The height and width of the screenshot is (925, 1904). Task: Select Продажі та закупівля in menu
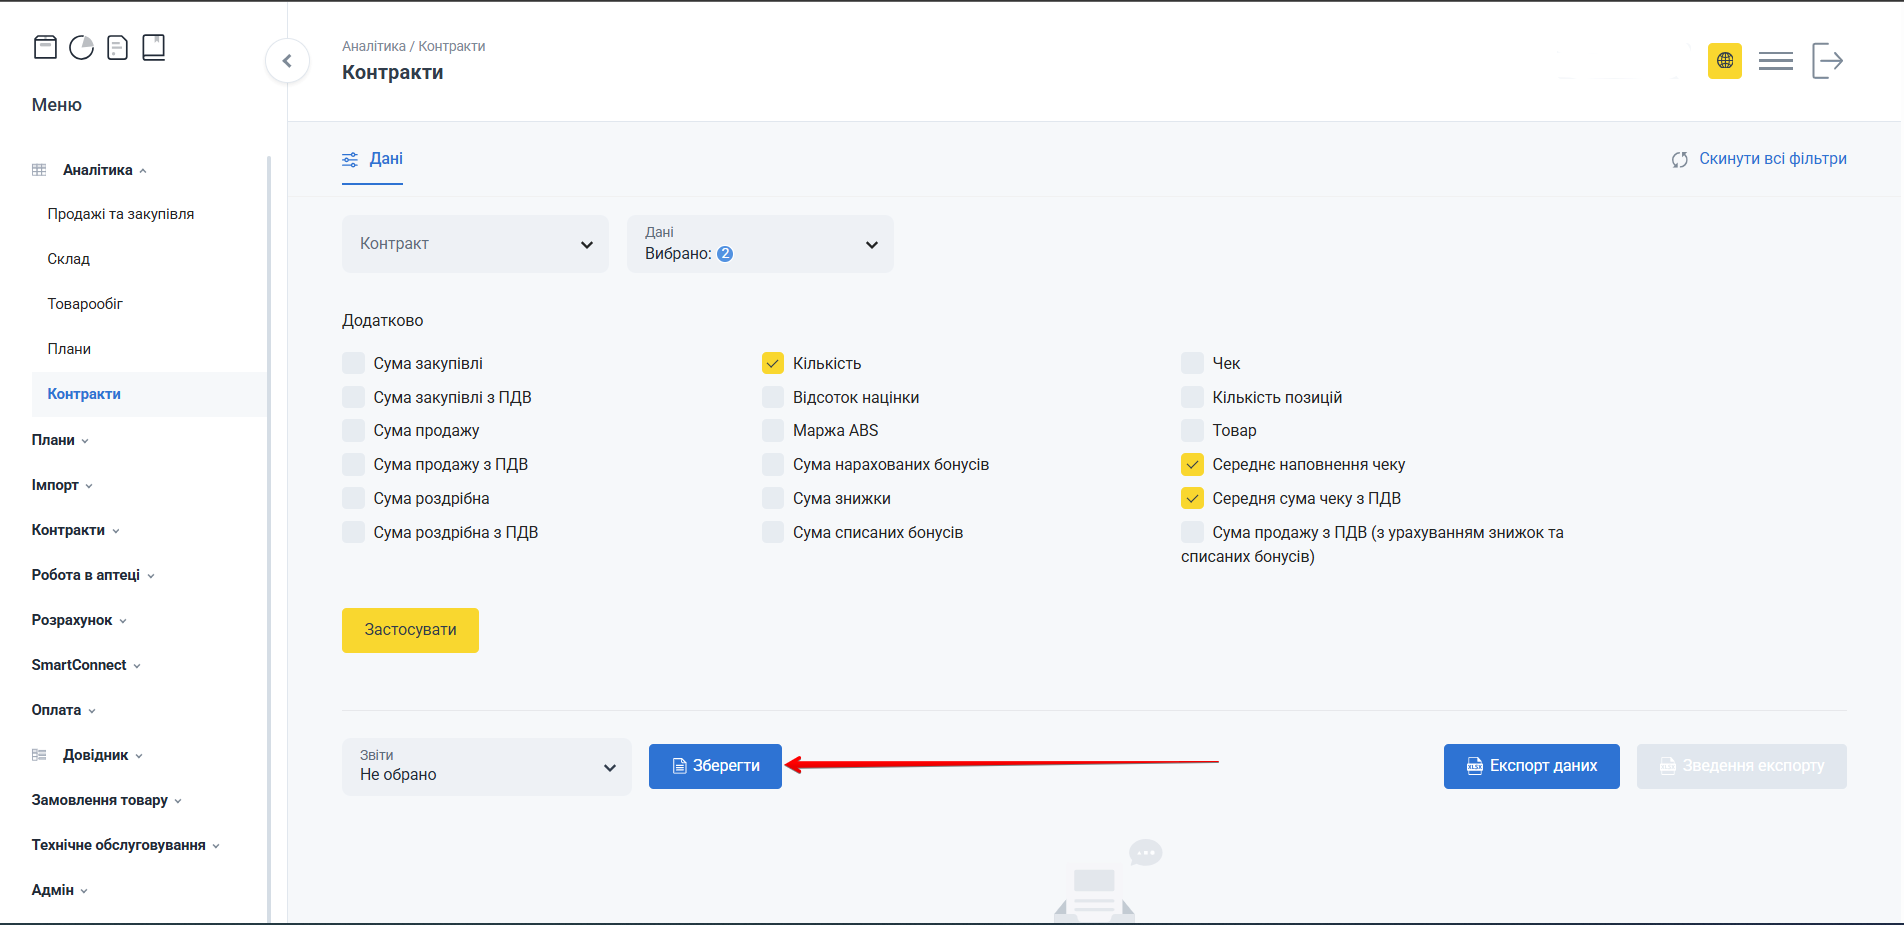121,214
